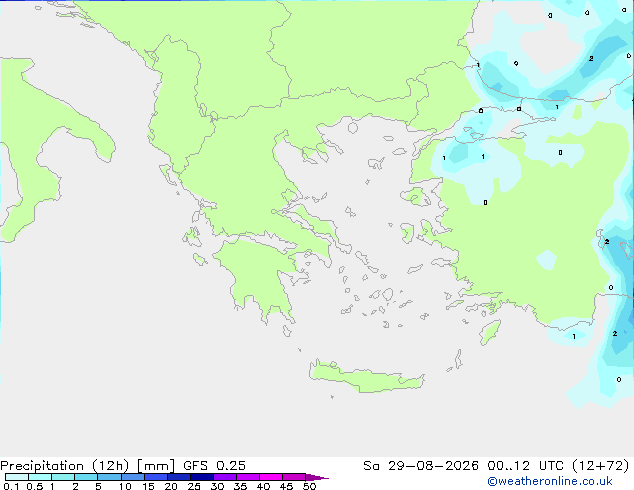Viewport: 634px width, 490px height.
Task: Select legend swatch between 45 and 50
Action: coord(294,477)
